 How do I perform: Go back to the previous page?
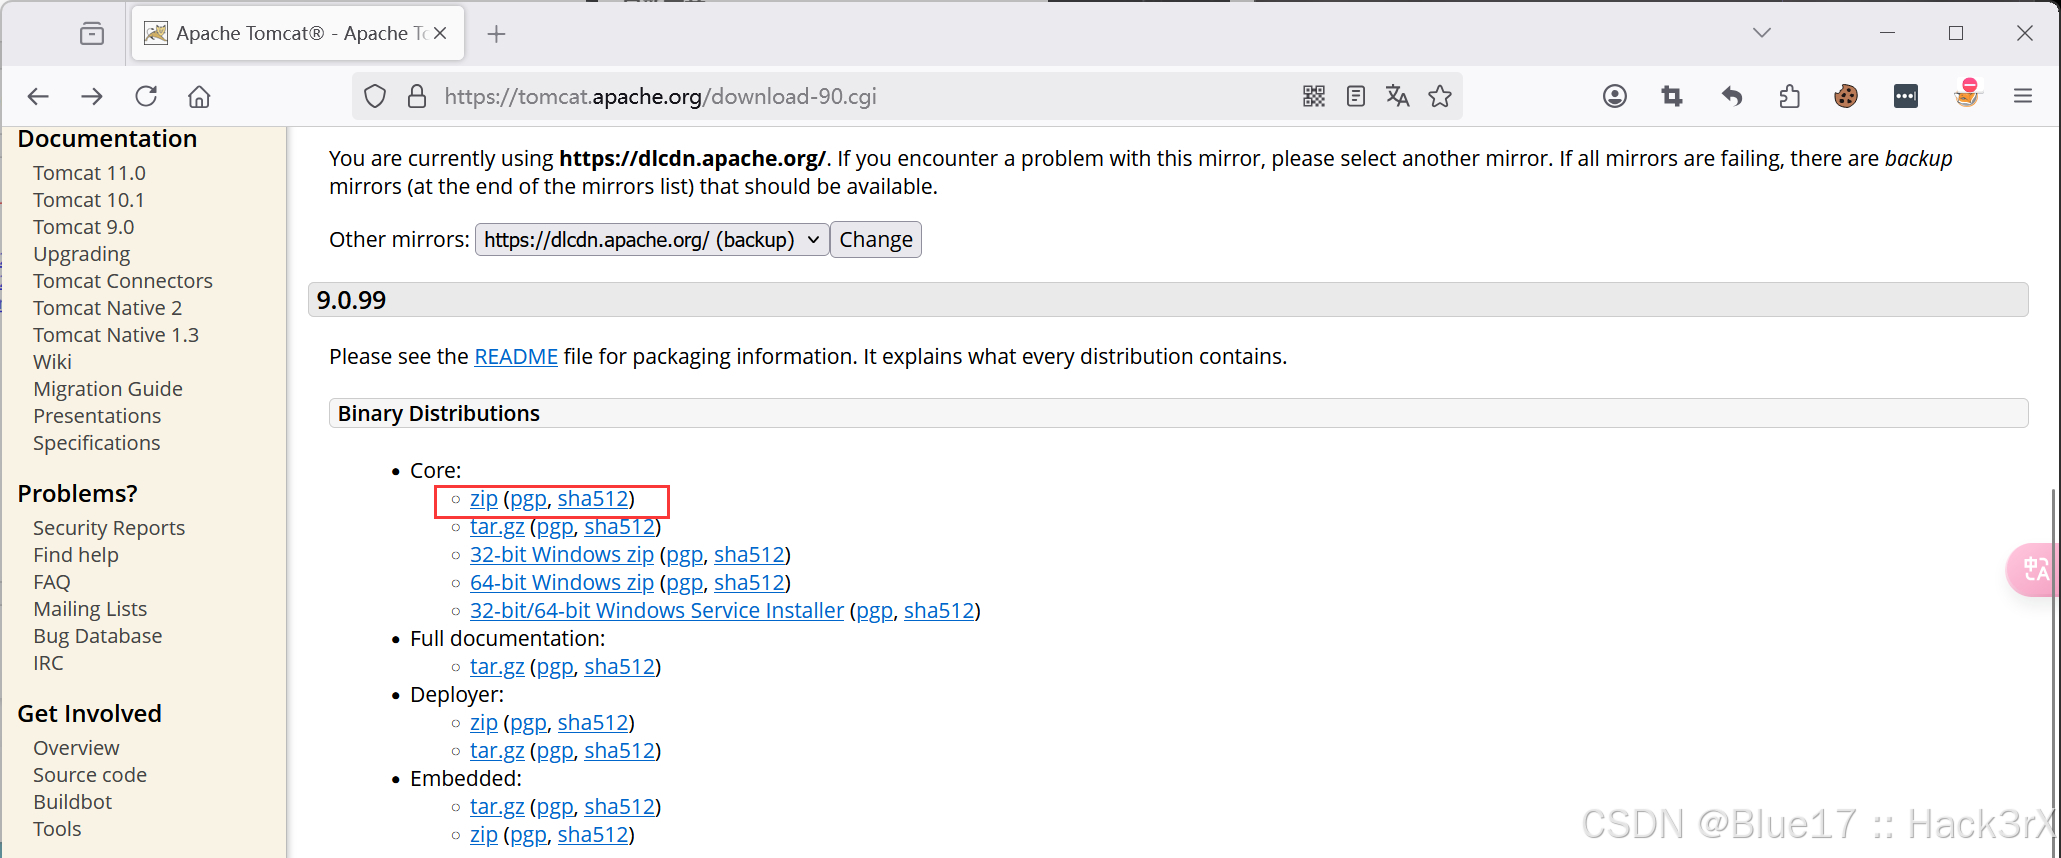[x=38, y=96]
